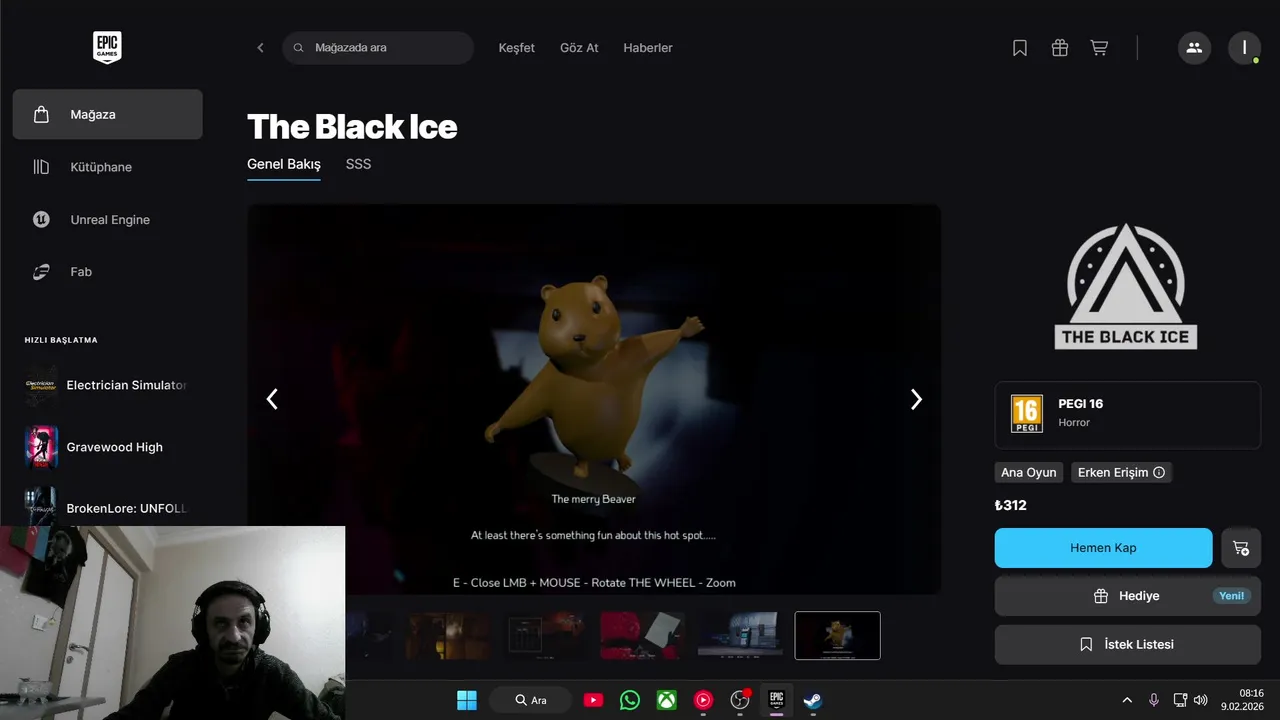Viewport: 1280px width, 720px height.
Task: Click the Hediye gift button
Action: point(1128,596)
